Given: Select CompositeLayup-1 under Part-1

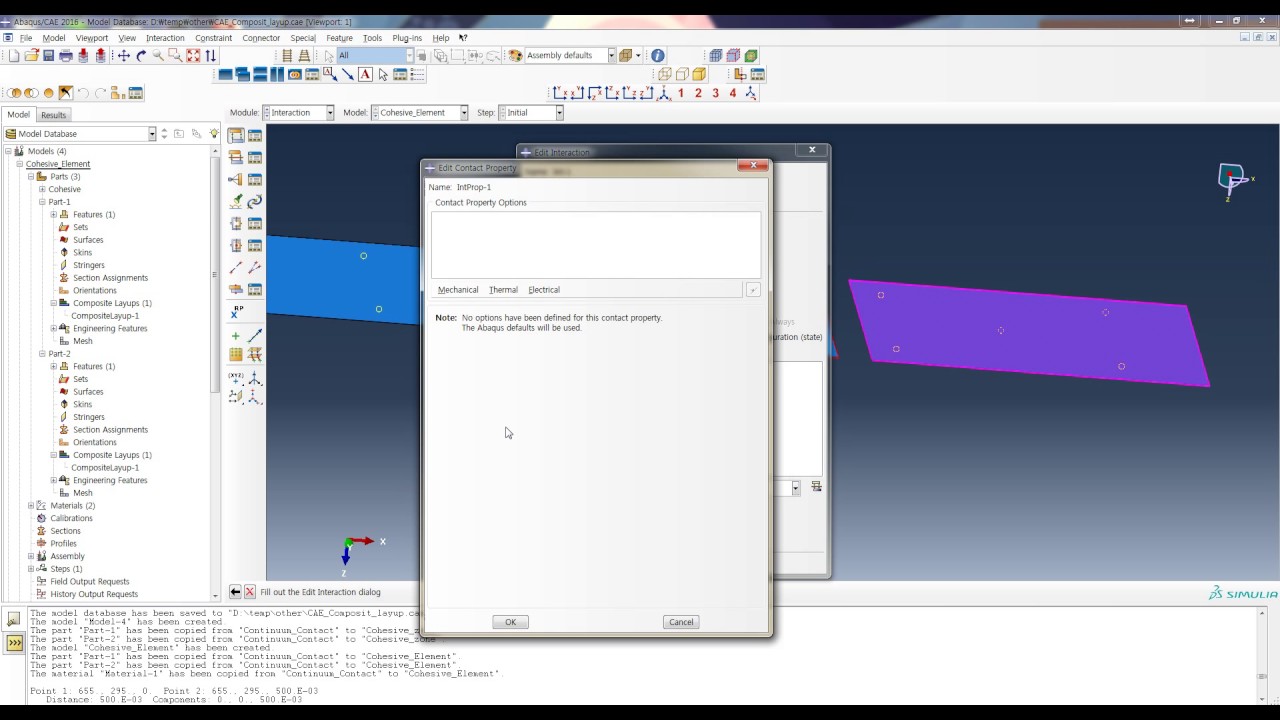Looking at the screenshot, I should 105,316.
